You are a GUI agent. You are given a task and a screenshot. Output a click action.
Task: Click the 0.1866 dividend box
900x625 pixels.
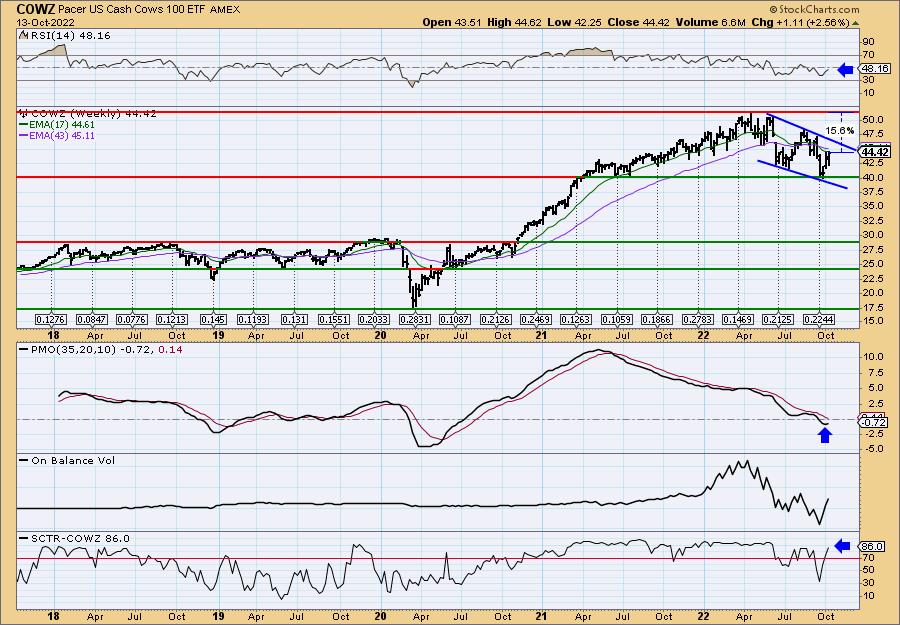pyautogui.click(x=658, y=319)
